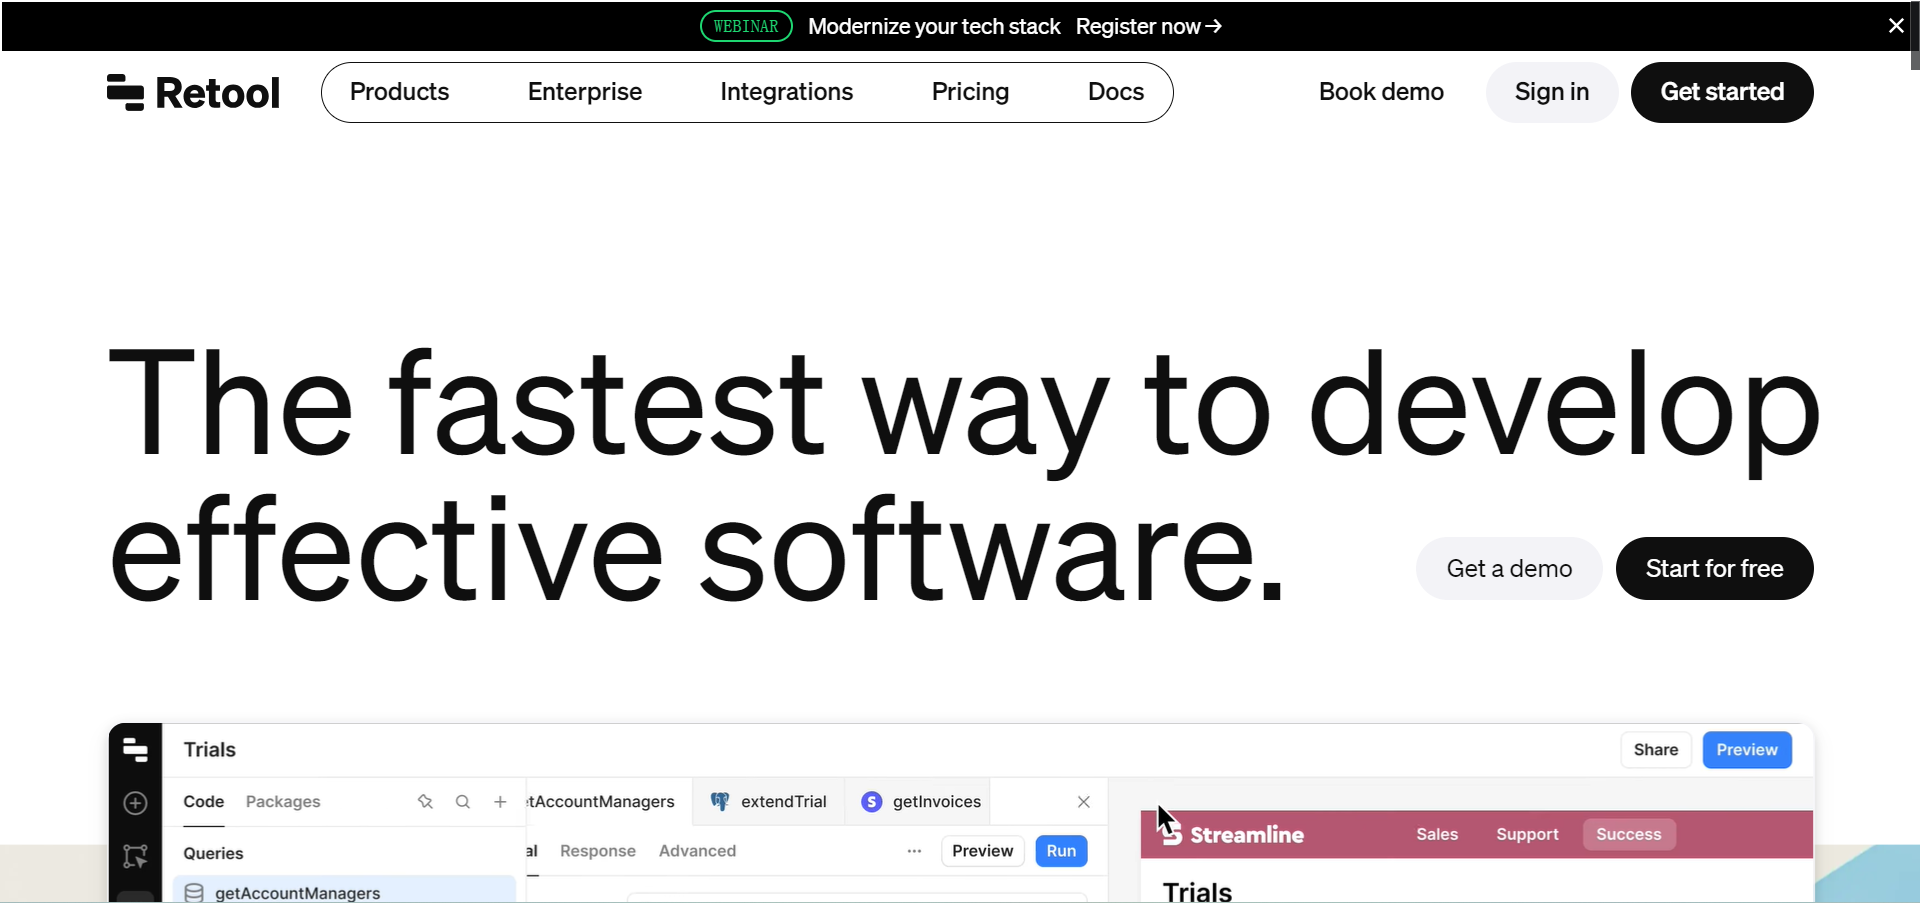Click the add component plus-circle icon
This screenshot has height=903, width=1920.
[x=135, y=803]
